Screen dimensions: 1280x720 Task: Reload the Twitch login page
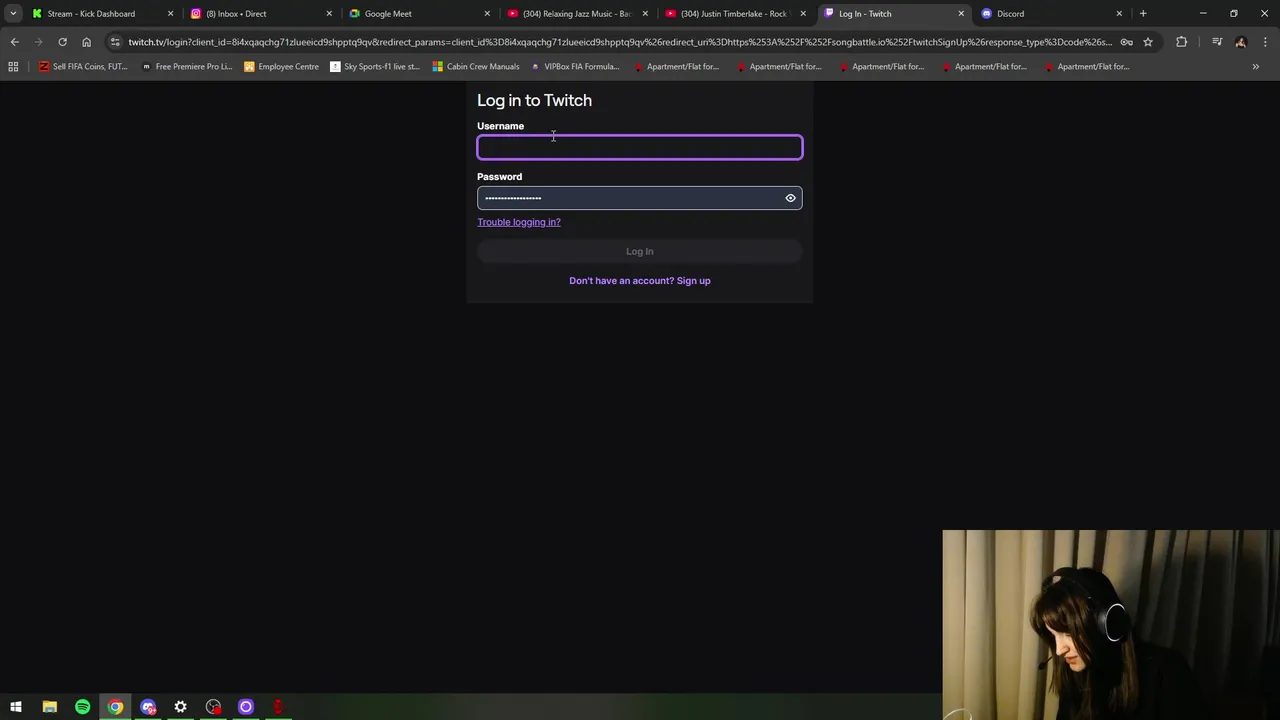(x=62, y=42)
